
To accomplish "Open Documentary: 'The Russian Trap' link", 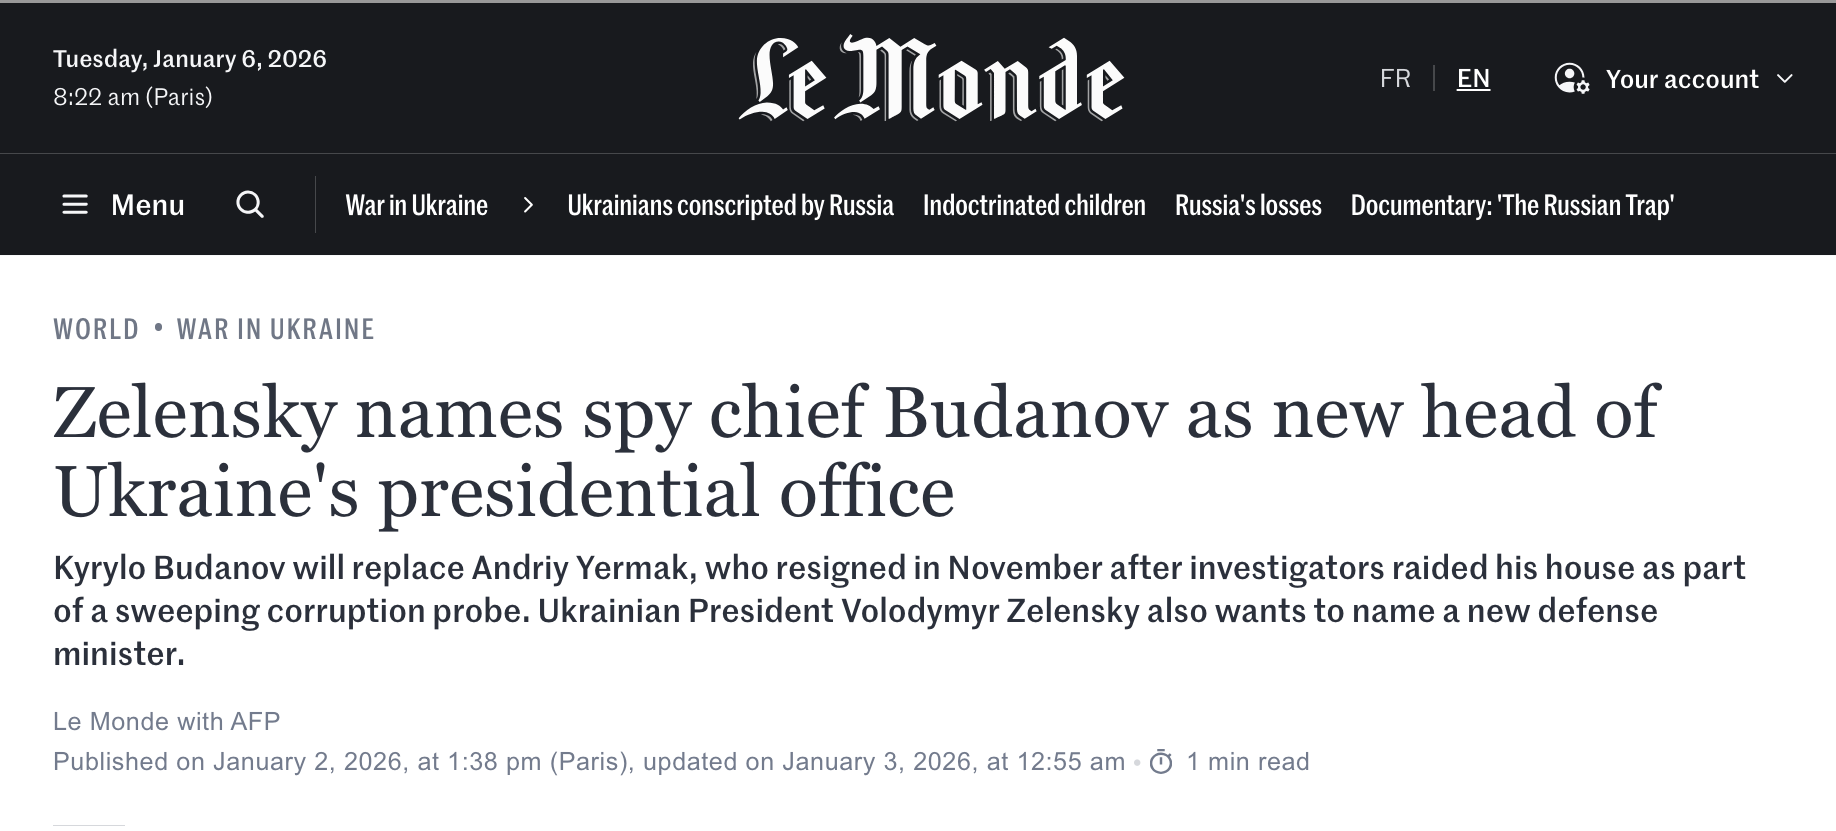I will [1512, 205].
